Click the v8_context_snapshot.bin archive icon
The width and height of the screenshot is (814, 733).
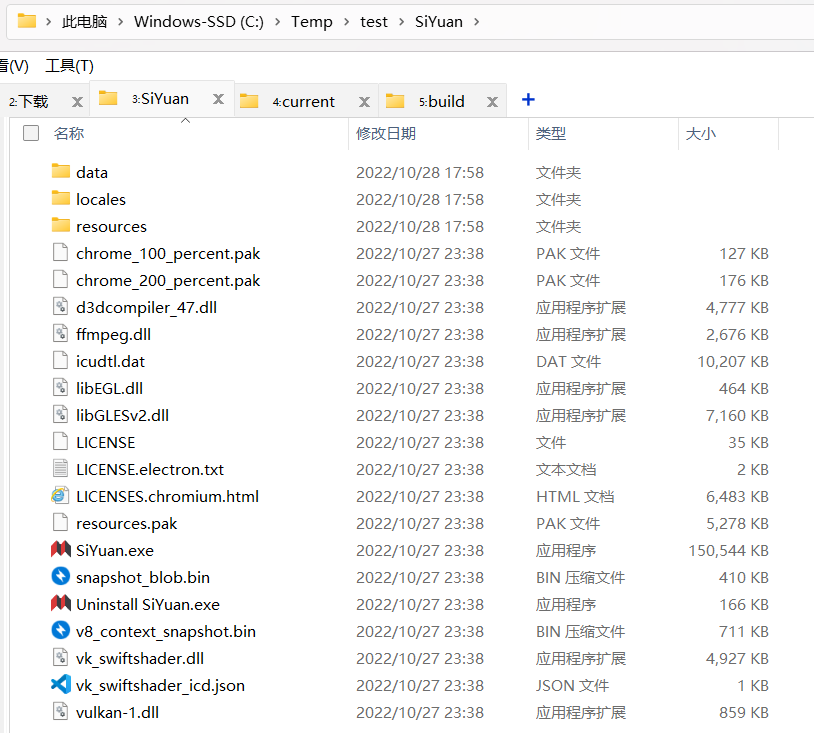61,630
